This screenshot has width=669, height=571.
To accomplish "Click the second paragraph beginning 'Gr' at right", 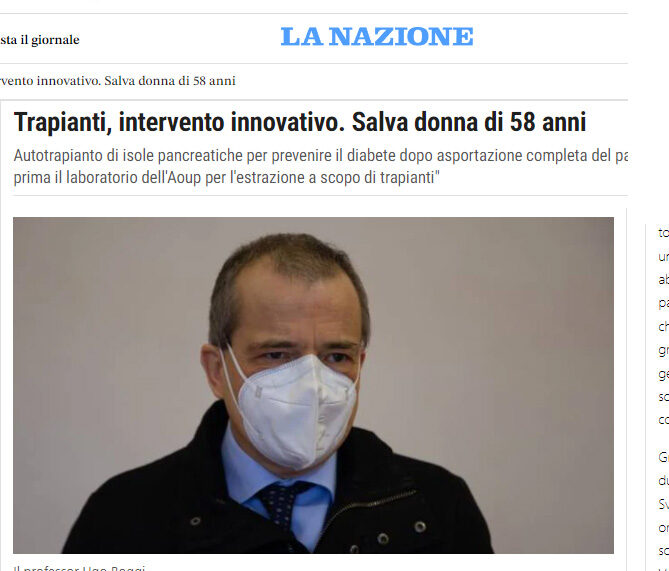I will pyautogui.click(x=663, y=504).
